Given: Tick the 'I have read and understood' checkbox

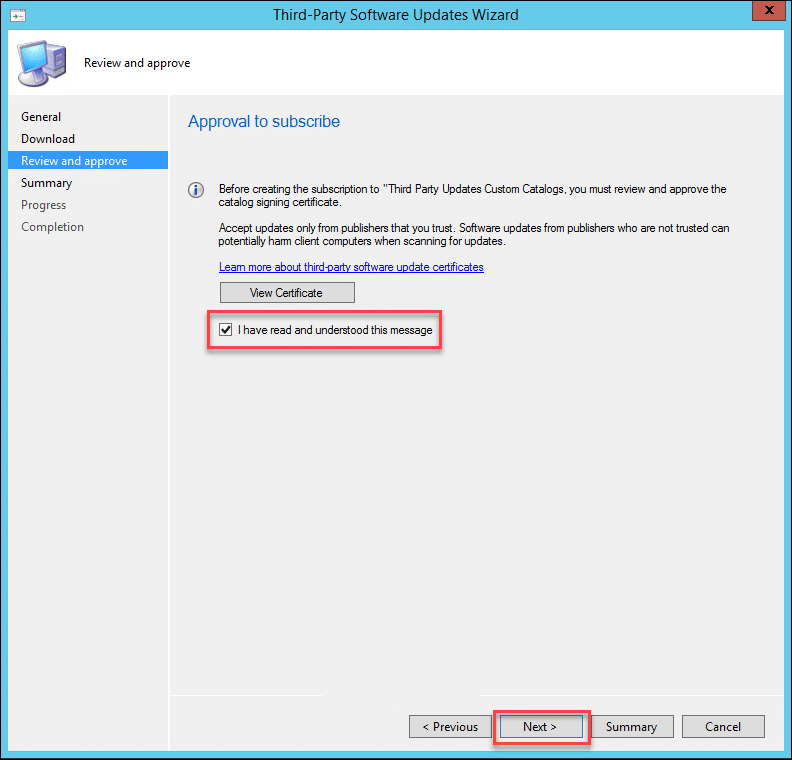Looking at the screenshot, I should [226, 329].
